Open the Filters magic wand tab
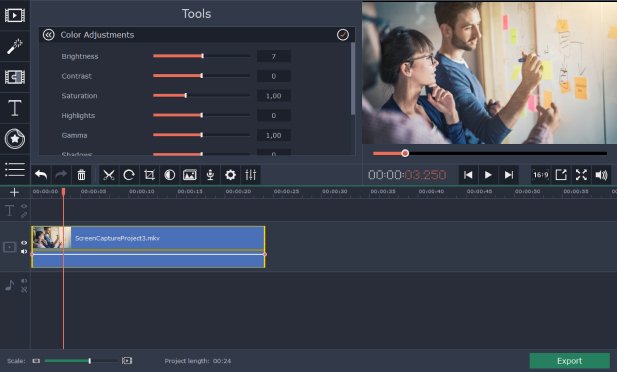The height and width of the screenshot is (372, 617). (x=15, y=46)
